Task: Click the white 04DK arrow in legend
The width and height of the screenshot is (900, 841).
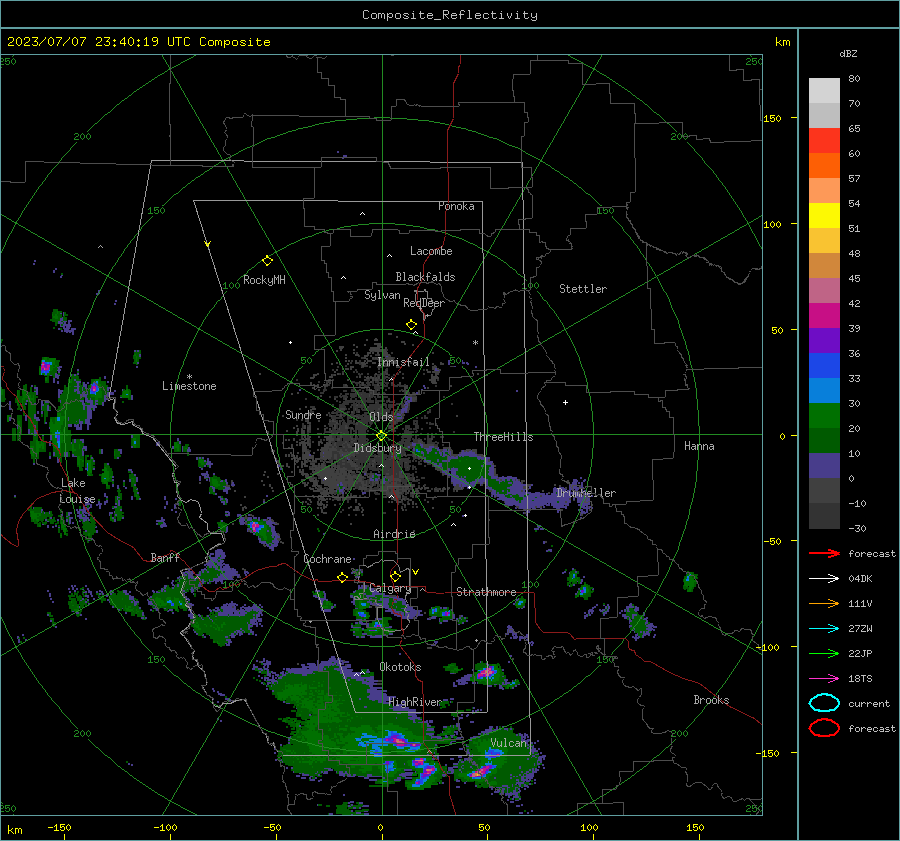Action: 824,578
